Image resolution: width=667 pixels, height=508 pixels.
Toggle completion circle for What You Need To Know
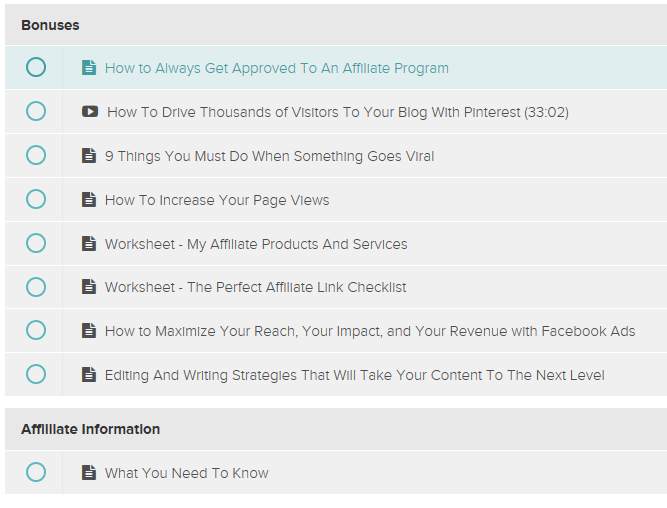(36, 473)
